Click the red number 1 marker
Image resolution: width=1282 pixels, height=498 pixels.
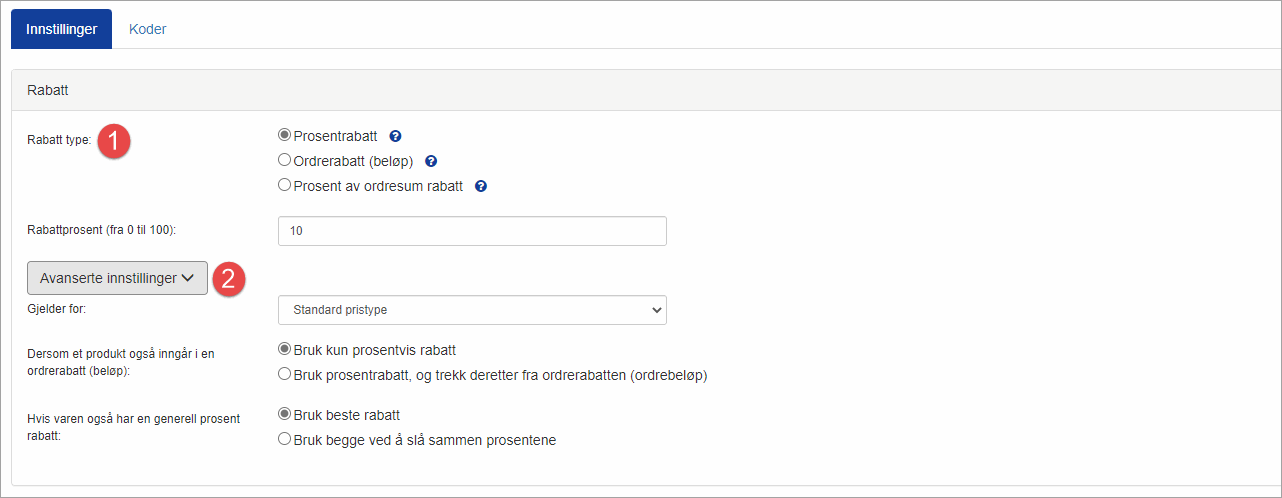tap(115, 141)
